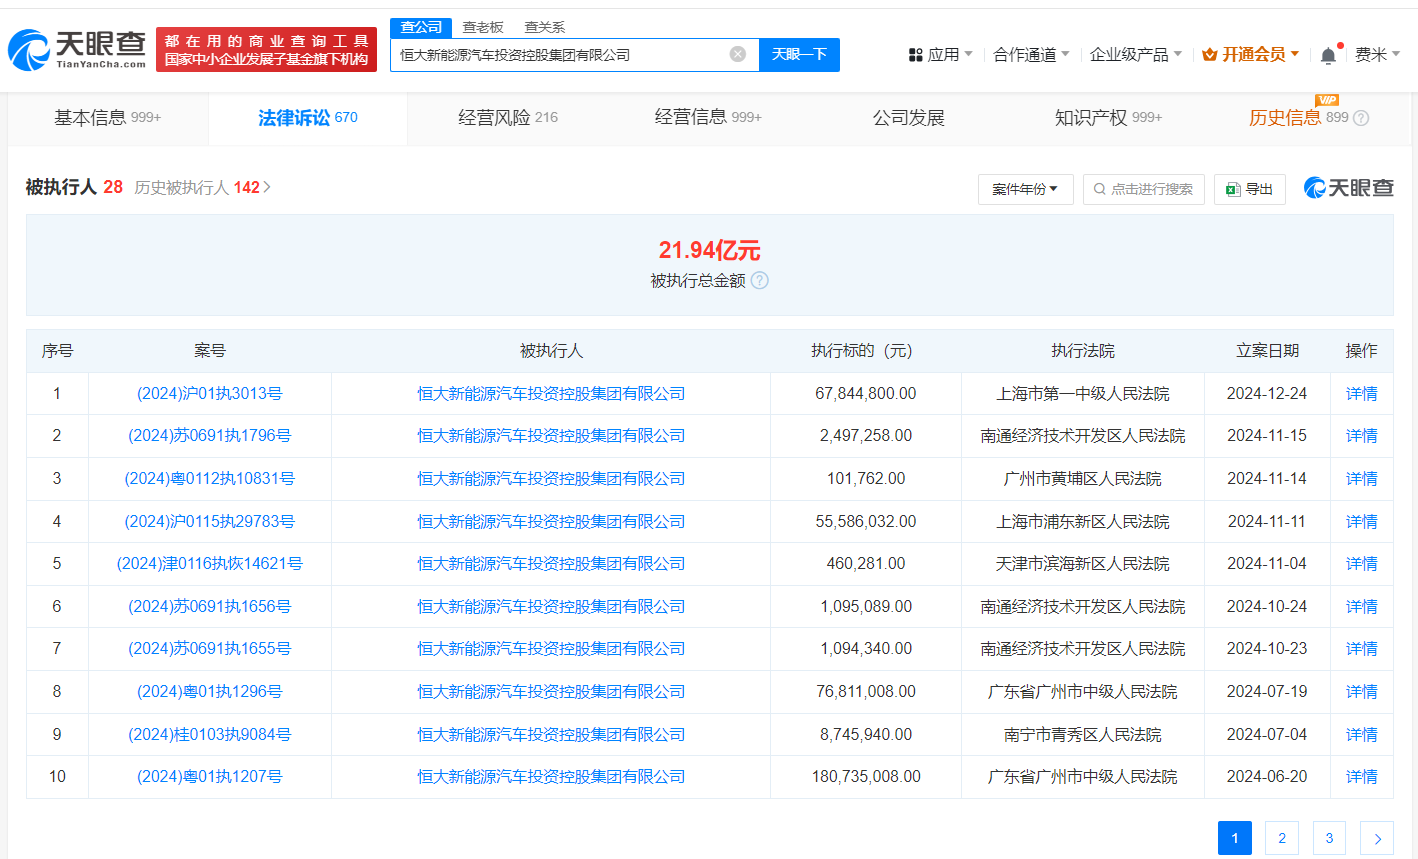Screen dimensions: 1418x859
Task: Click the help icon beside 历史信息
Action: point(1361,118)
